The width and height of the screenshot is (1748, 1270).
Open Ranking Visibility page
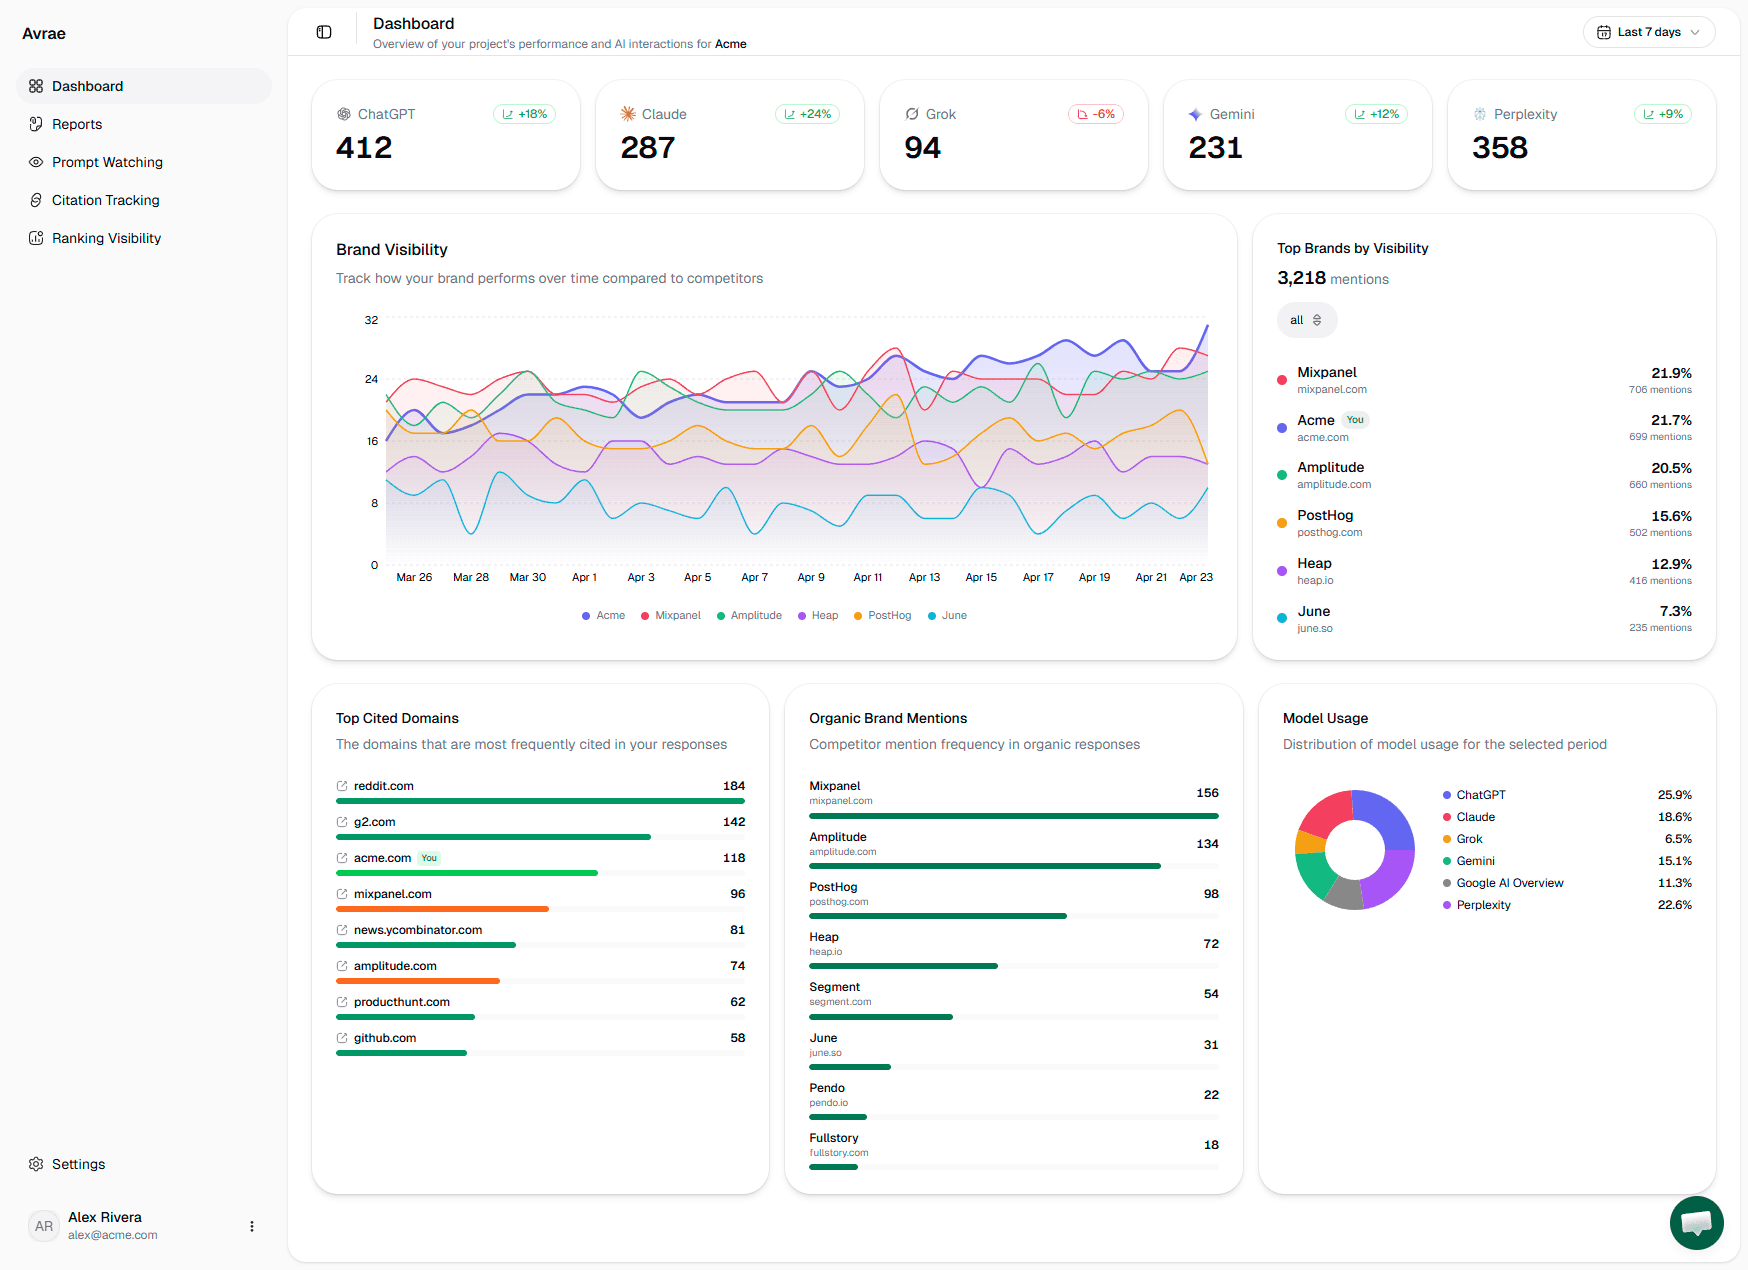tap(144, 238)
